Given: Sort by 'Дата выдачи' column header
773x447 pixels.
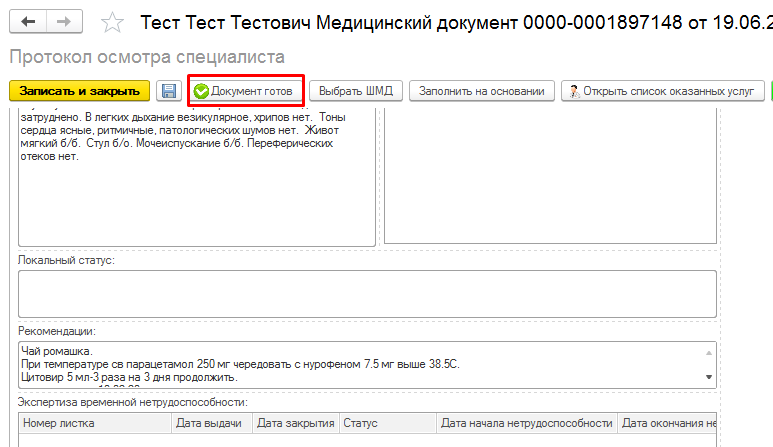Looking at the screenshot, I should pyautogui.click(x=210, y=423).
